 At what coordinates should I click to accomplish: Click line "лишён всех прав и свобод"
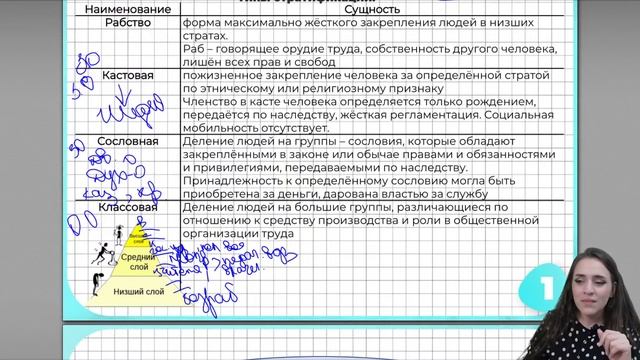[259, 62]
